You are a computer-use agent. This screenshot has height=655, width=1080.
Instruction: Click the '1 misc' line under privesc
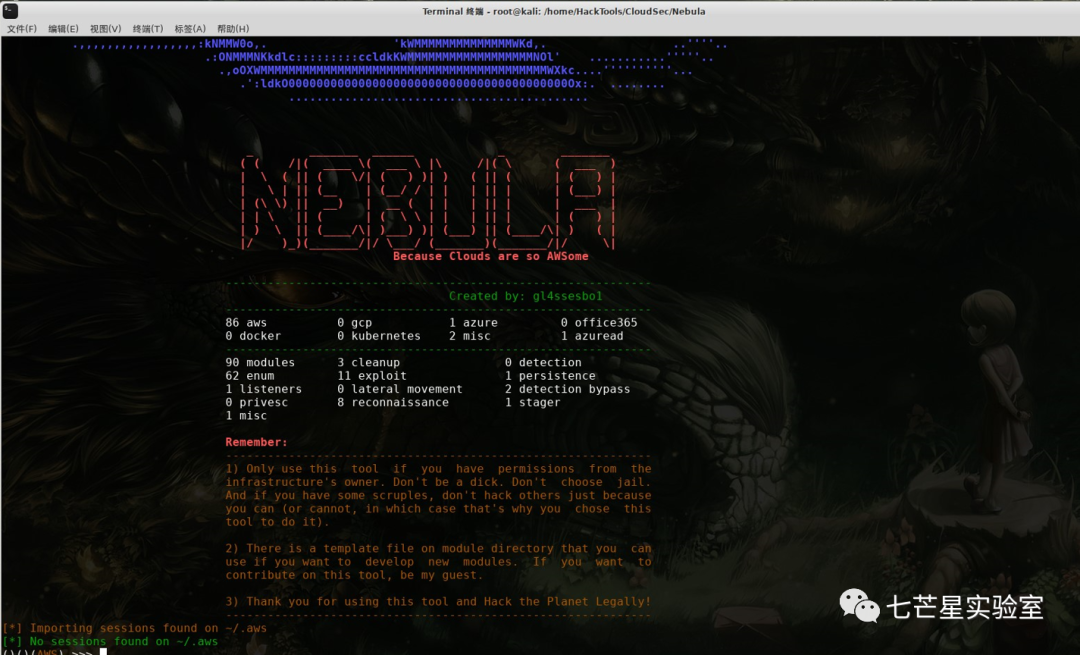tap(246, 416)
